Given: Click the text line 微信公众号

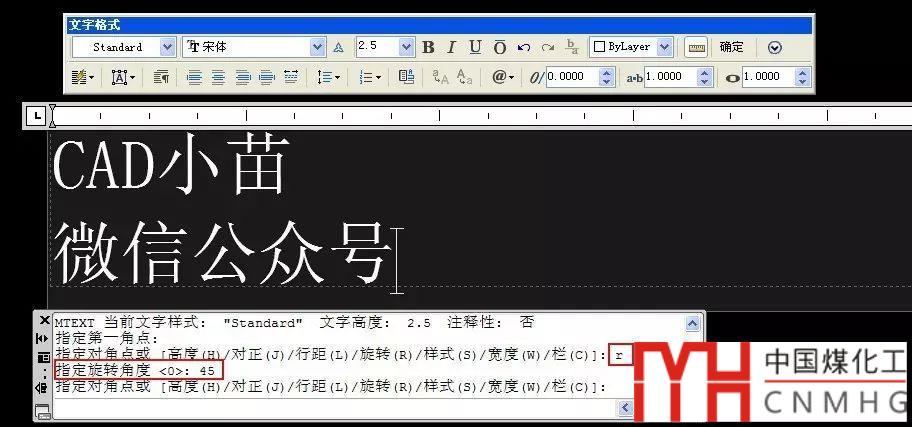Looking at the screenshot, I should tap(222, 253).
